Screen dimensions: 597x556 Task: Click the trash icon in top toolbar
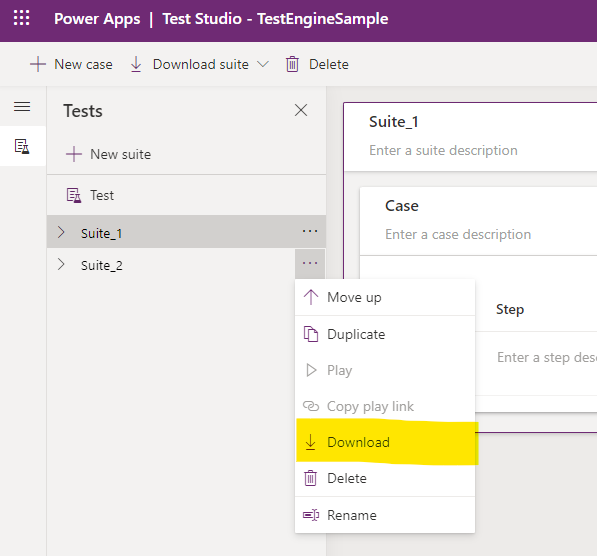click(x=292, y=64)
